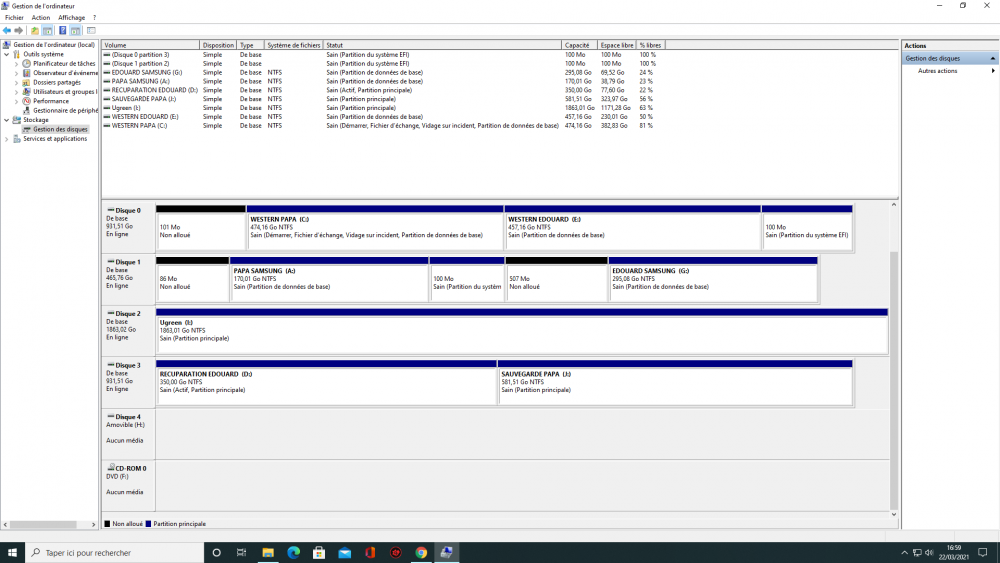Open the Planificateur de tâches node
This screenshot has height=563, width=1000.
(x=64, y=63)
